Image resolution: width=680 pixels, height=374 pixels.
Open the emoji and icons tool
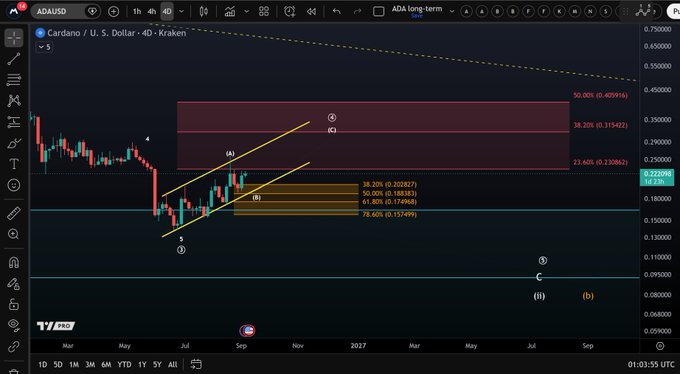14,185
